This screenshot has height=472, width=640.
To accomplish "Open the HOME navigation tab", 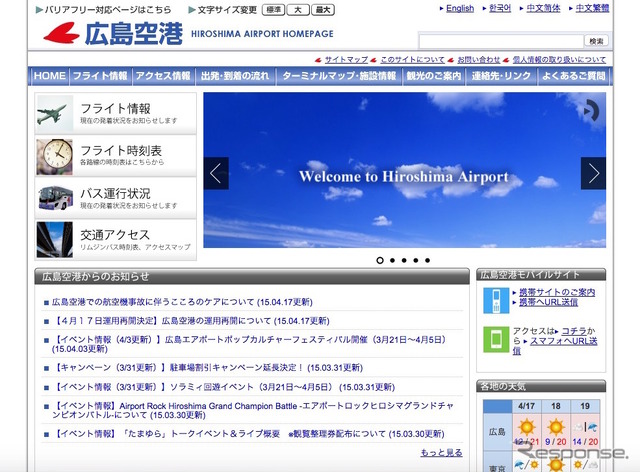I will click(49, 76).
